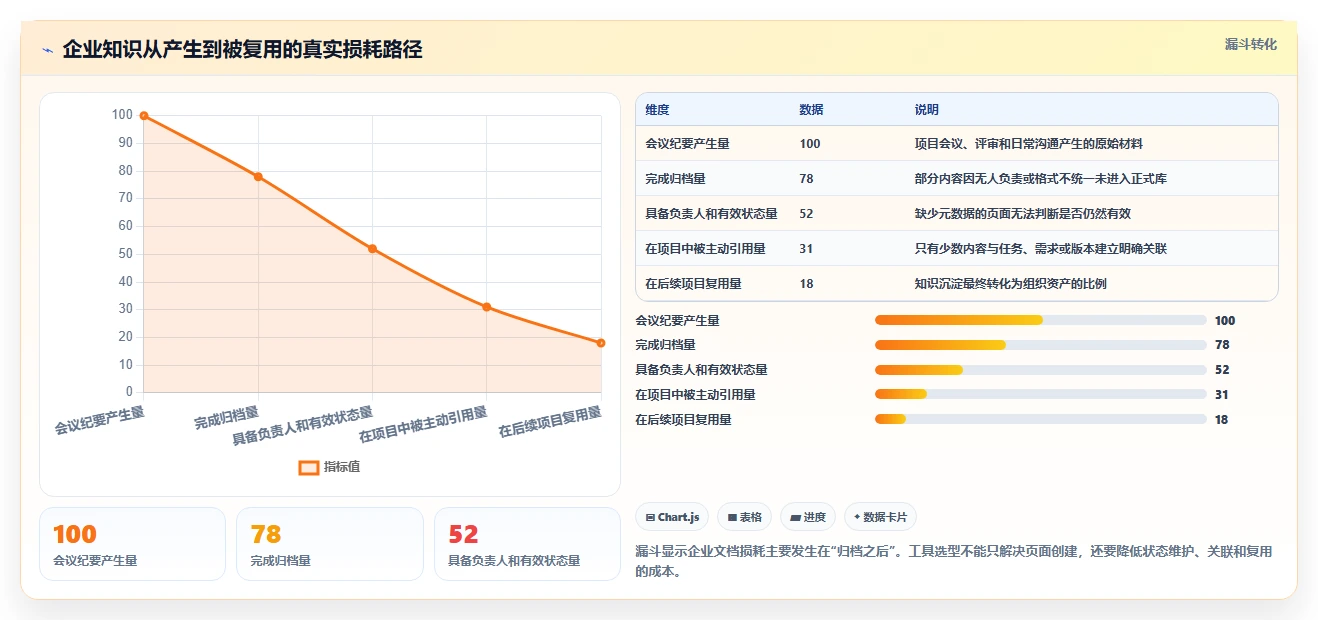Click the x-axis label 在后续项目复用量 on the chart
Viewport: 1318px width, 620px height.
pos(551,422)
